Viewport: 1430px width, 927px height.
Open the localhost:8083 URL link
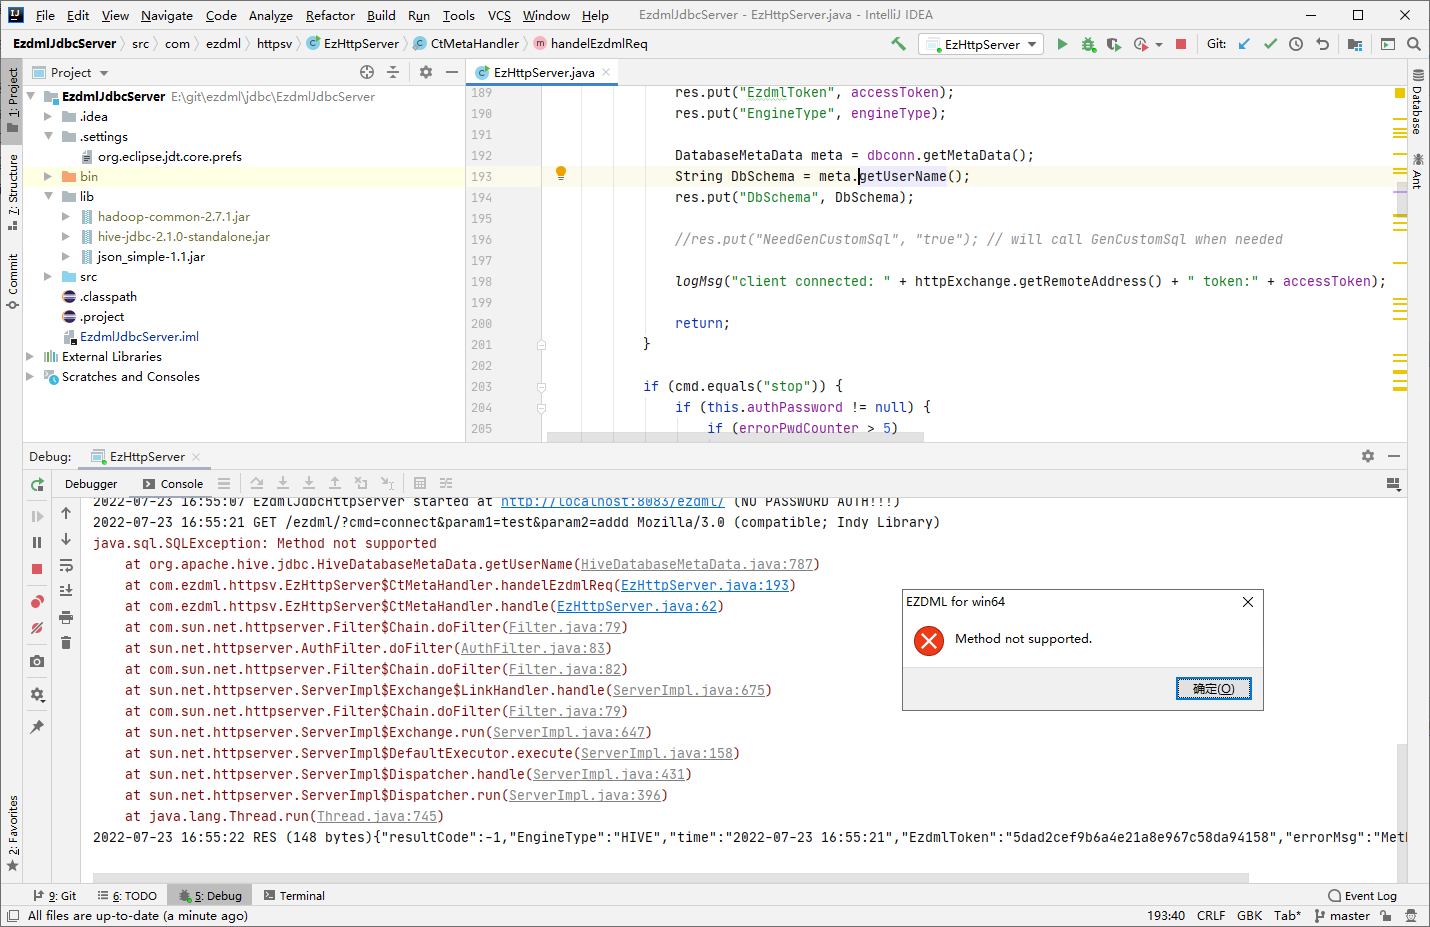[x=613, y=502]
